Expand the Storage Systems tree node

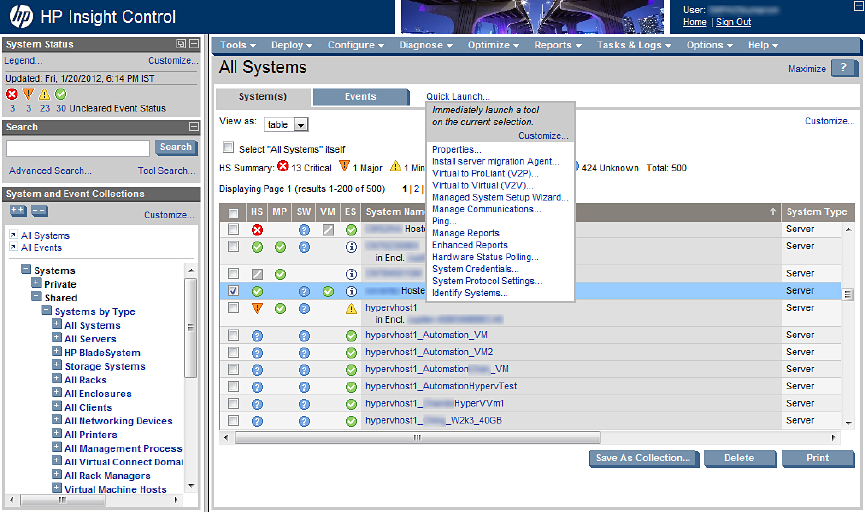coord(57,365)
